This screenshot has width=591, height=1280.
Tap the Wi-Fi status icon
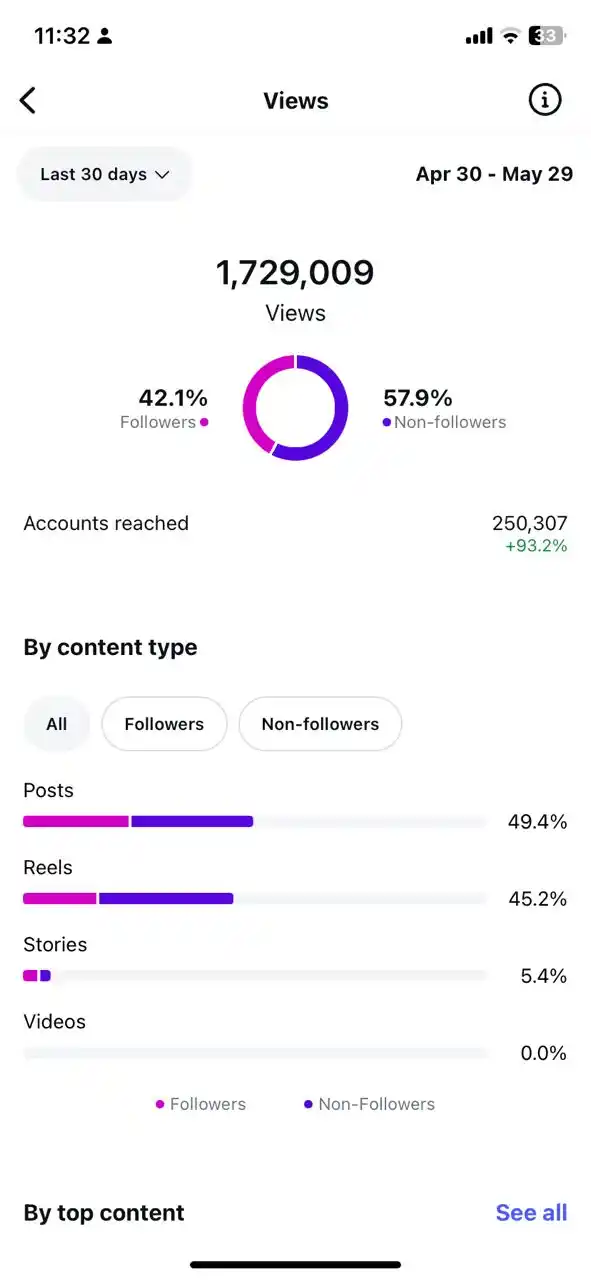[x=511, y=37]
